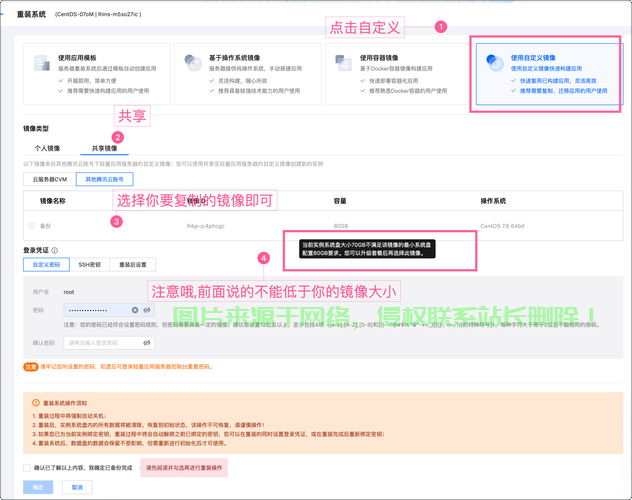632x500 pixels.
Task: Select the 使用容器镜像 card title
Action: point(379,58)
